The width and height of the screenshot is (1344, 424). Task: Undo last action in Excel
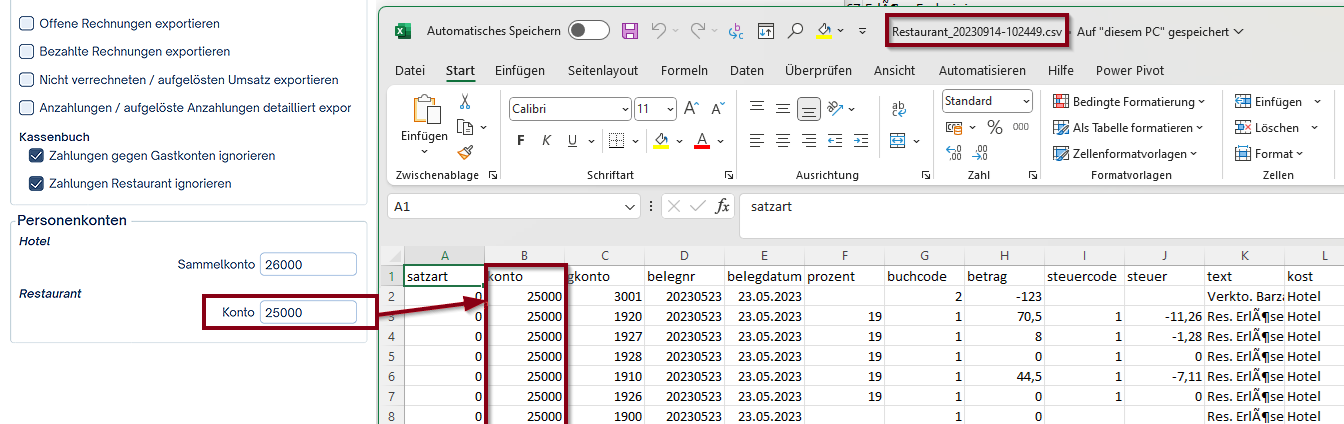click(659, 31)
